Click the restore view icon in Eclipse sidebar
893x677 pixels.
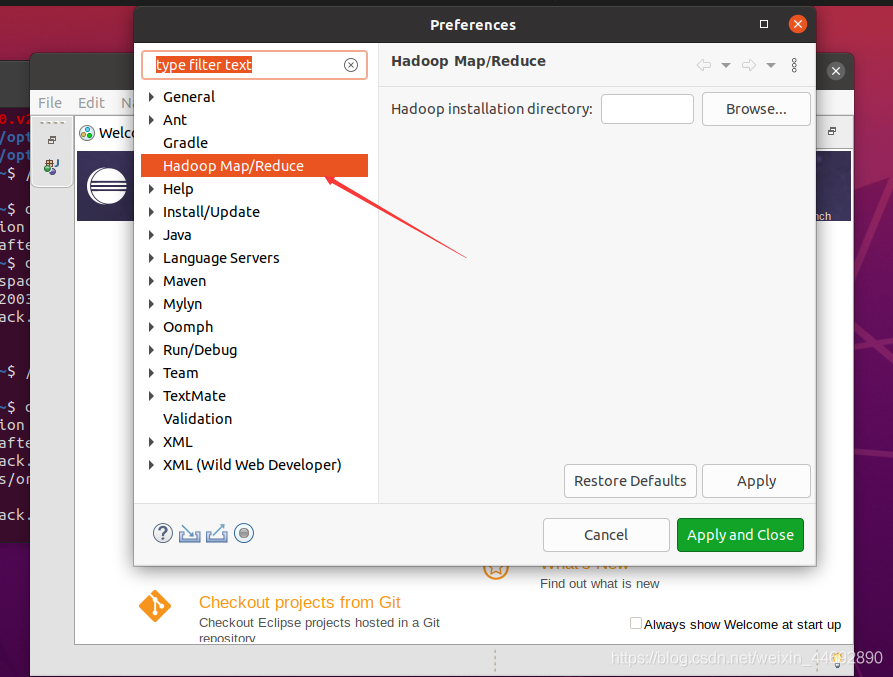point(52,140)
